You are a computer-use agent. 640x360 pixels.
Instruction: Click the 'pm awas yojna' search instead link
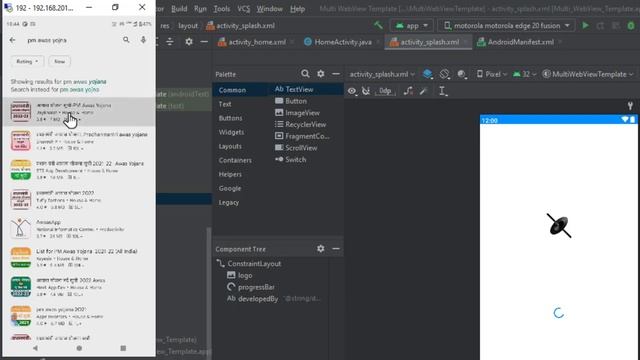tap(80, 89)
